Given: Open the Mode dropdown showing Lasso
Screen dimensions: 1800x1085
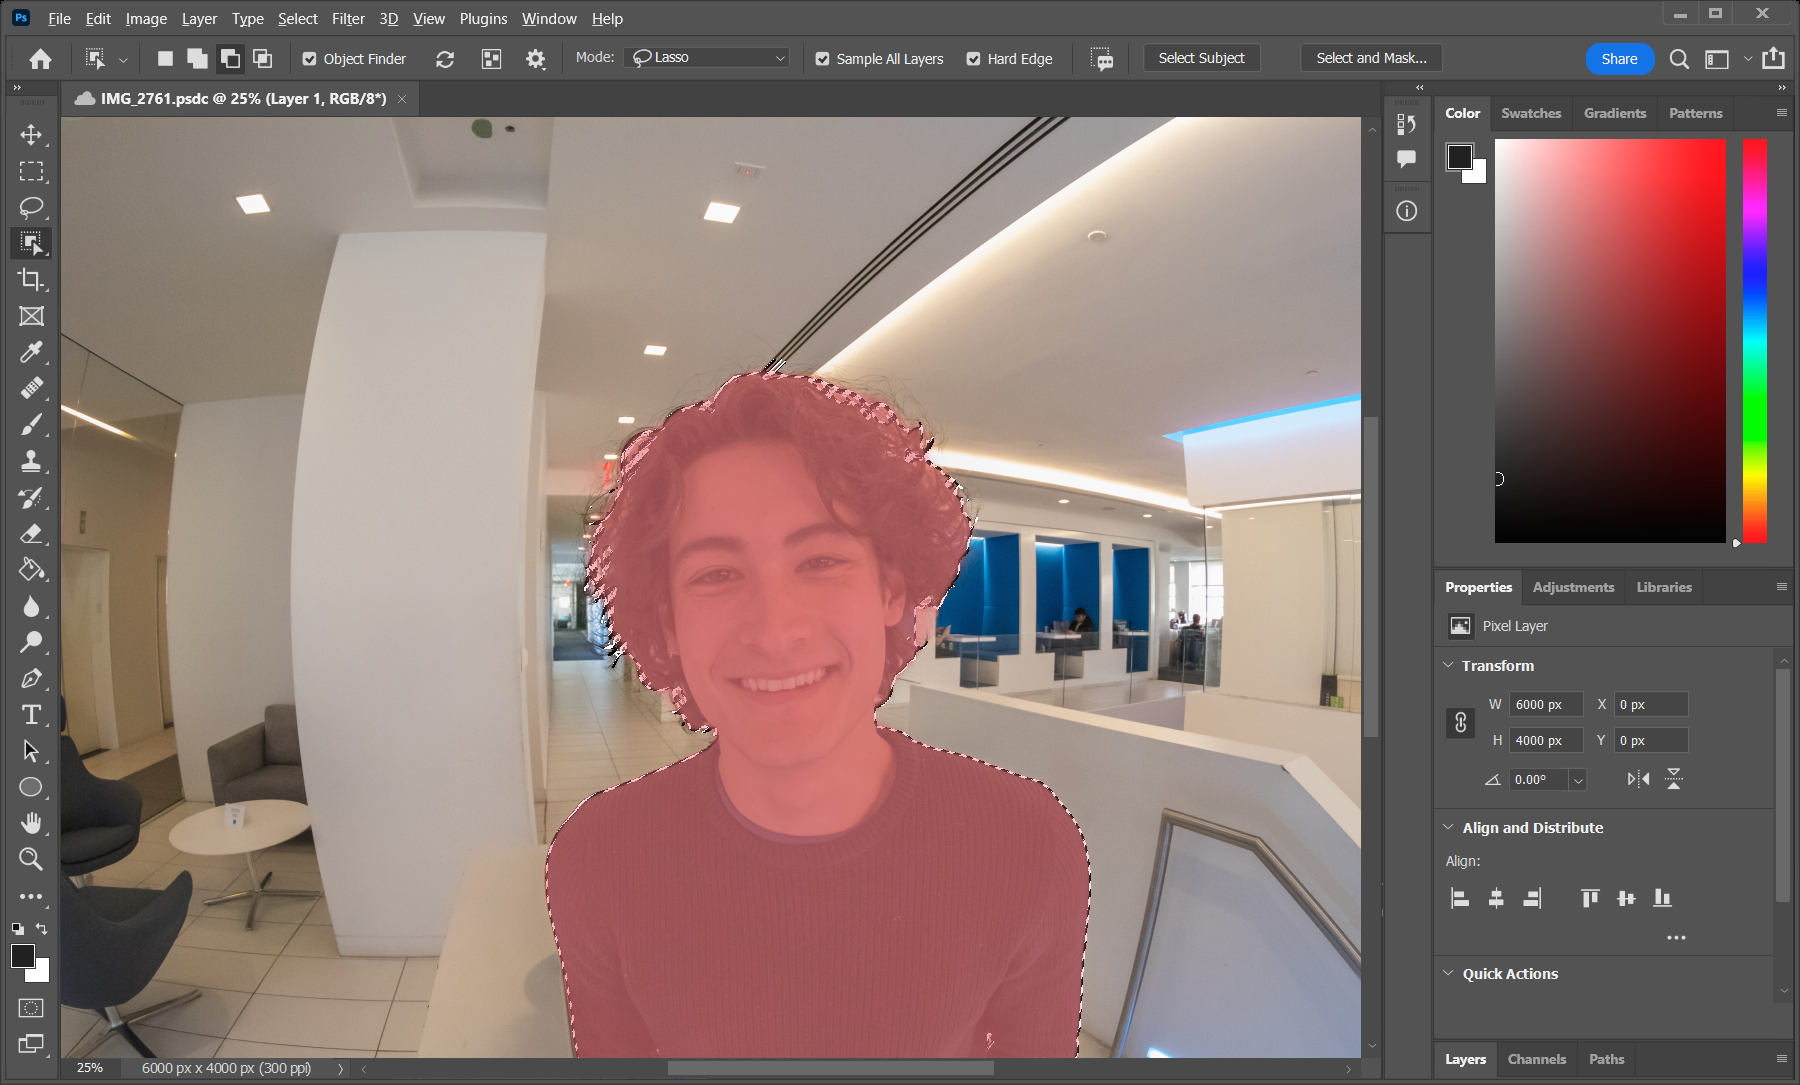Looking at the screenshot, I should [x=707, y=57].
